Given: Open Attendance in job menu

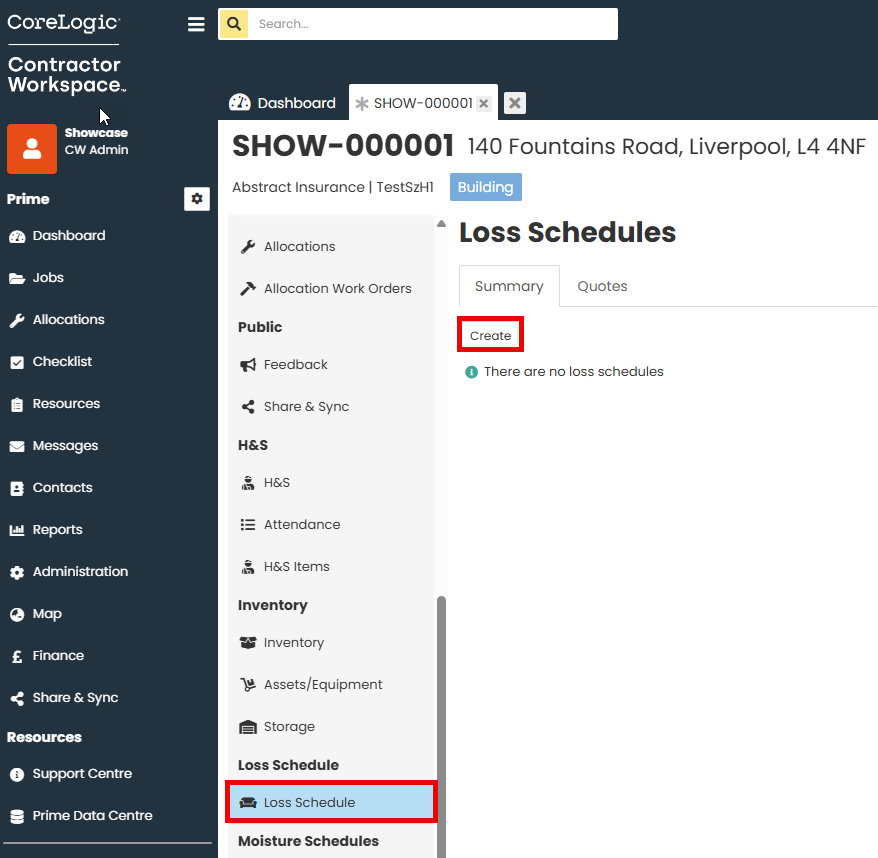Looking at the screenshot, I should pos(331,525).
